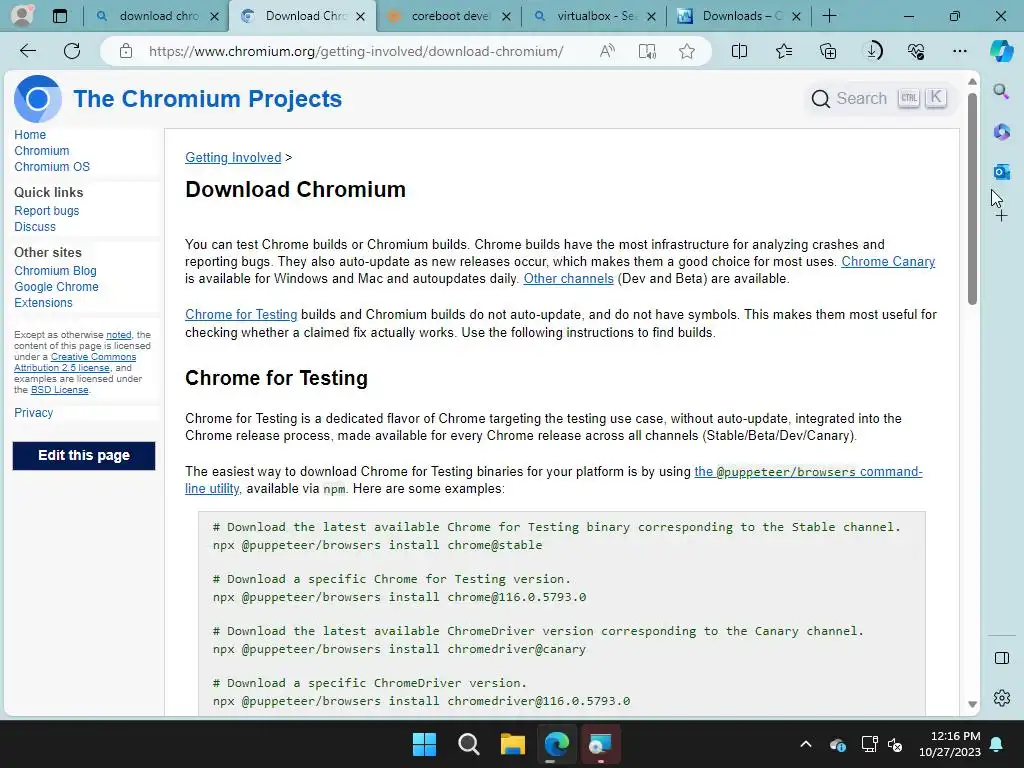Open the Extensions link
1024x768 pixels.
click(43, 302)
